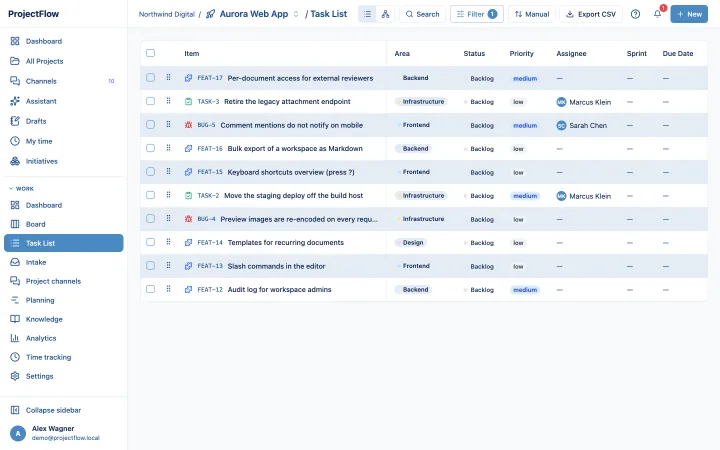Open the Manual sort dropdown

pos(532,14)
